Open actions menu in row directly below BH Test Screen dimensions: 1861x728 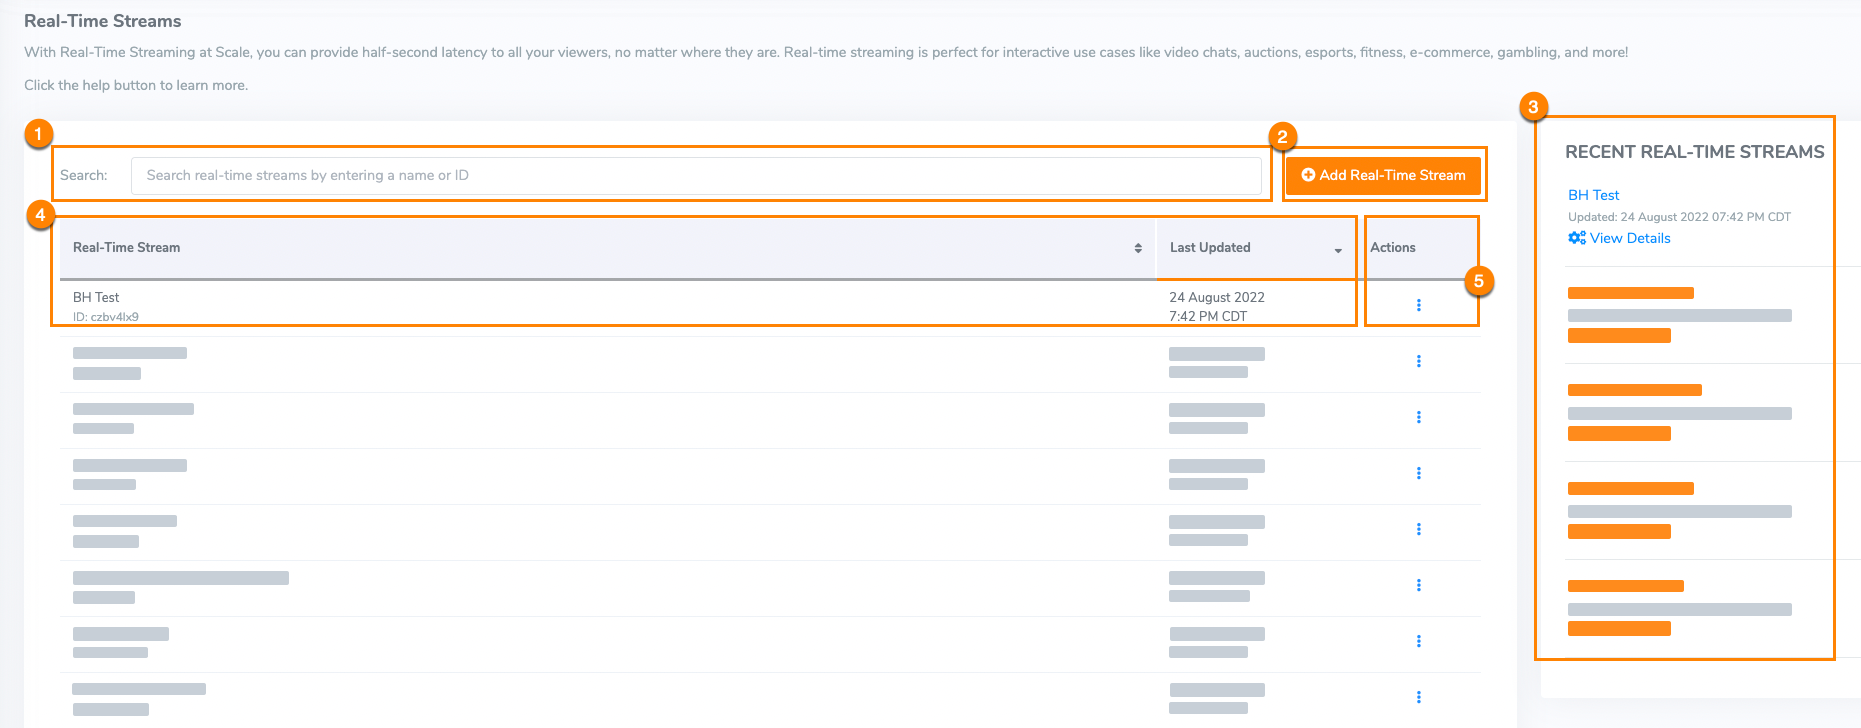pyautogui.click(x=1418, y=361)
